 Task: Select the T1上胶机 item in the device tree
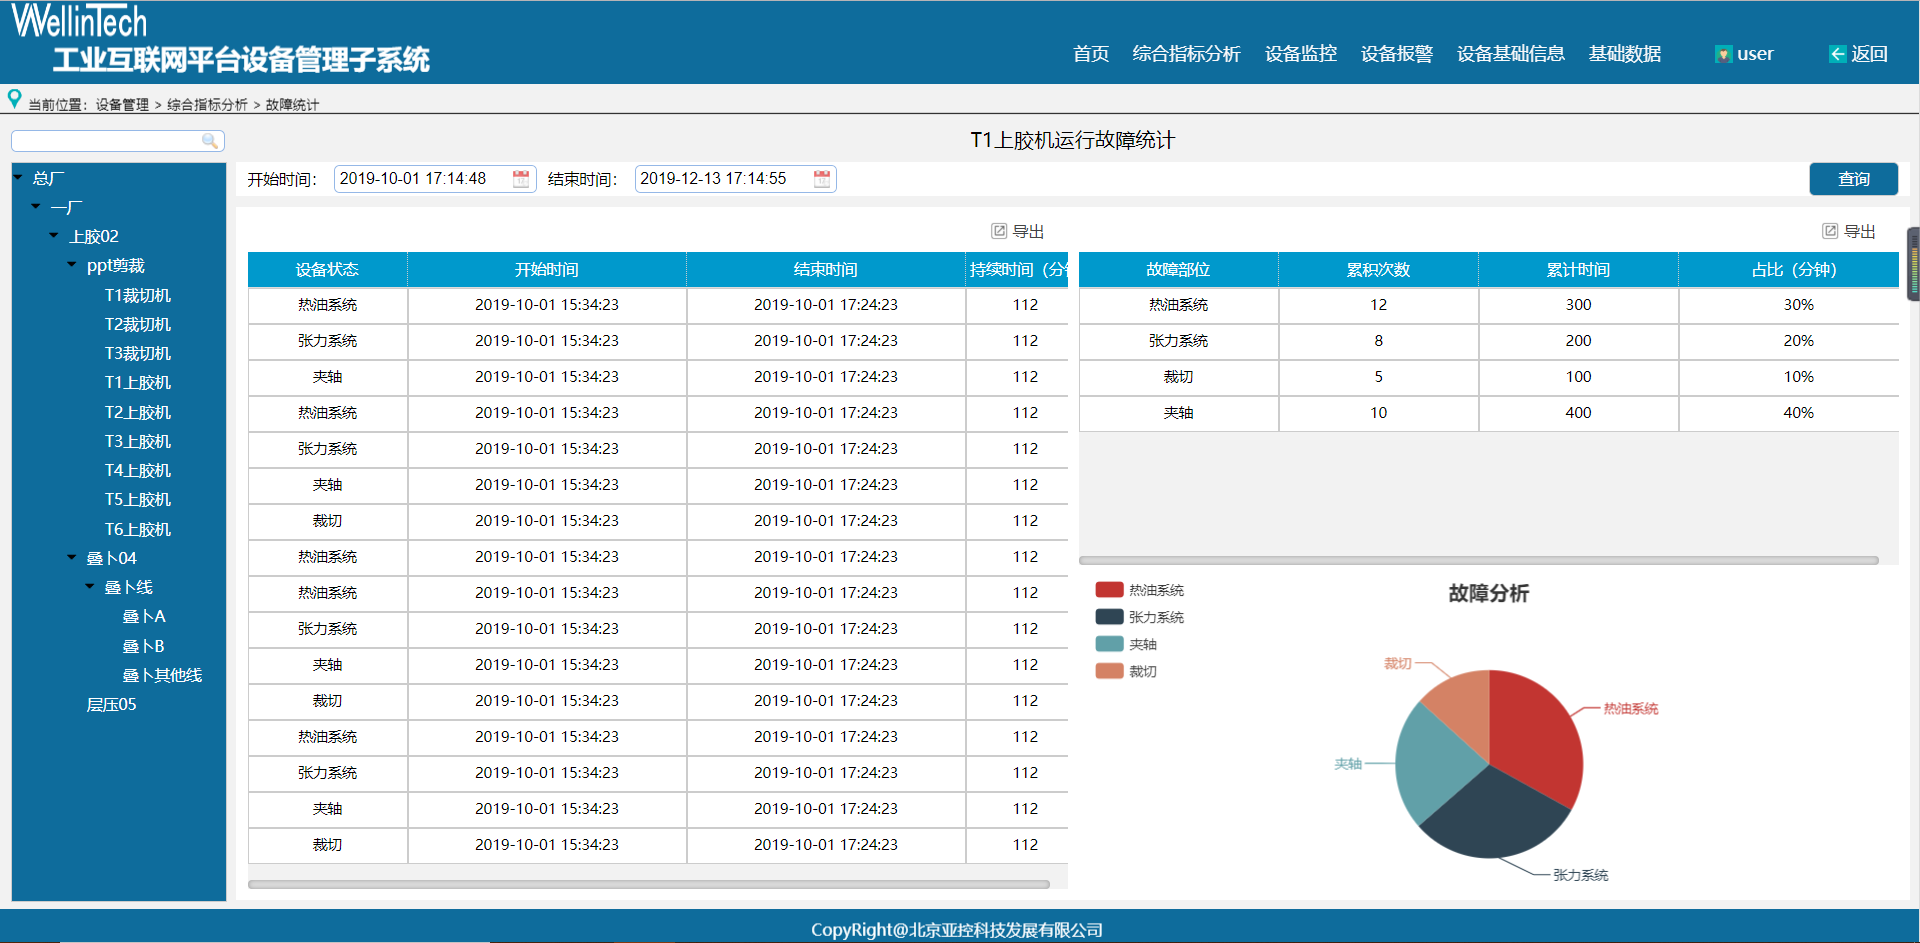(x=138, y=382)
